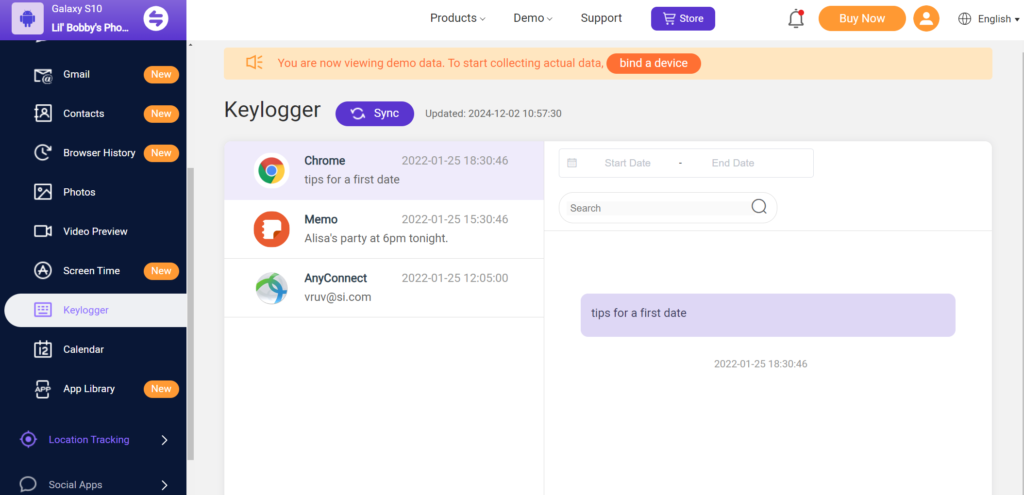
Task: Click the Video Preview camera icon
Action: [43, 231]
